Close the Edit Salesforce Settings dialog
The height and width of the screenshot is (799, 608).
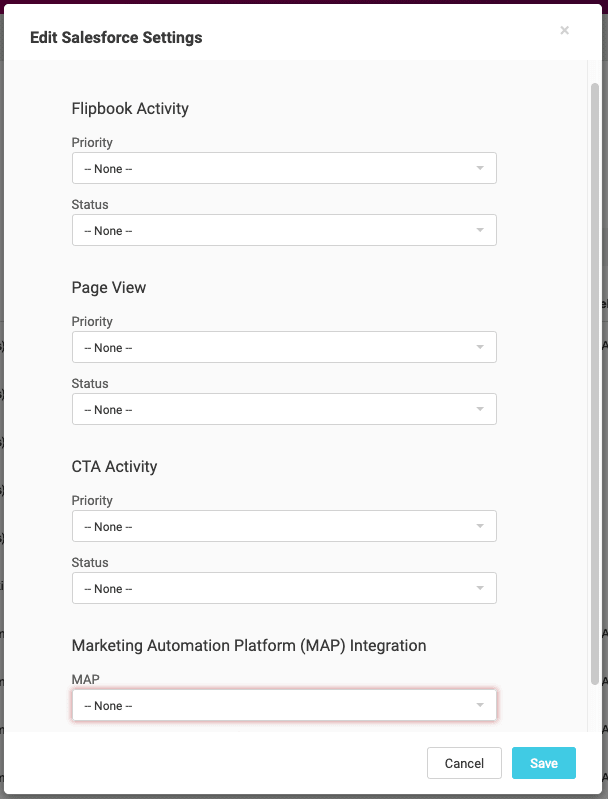(x=564, y=31)
